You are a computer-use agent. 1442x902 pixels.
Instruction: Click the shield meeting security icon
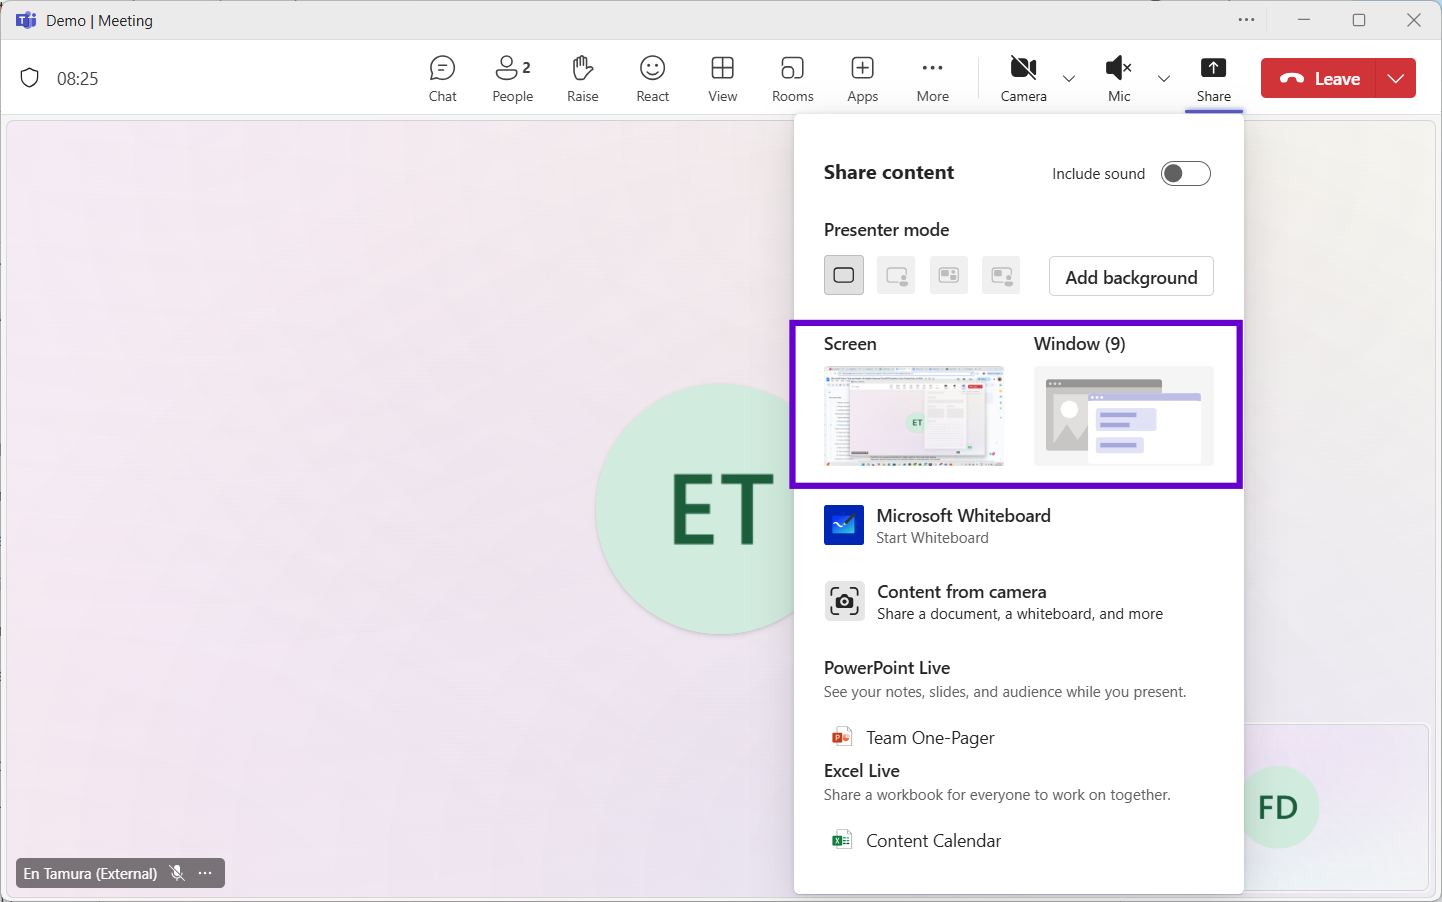point(30,78)
